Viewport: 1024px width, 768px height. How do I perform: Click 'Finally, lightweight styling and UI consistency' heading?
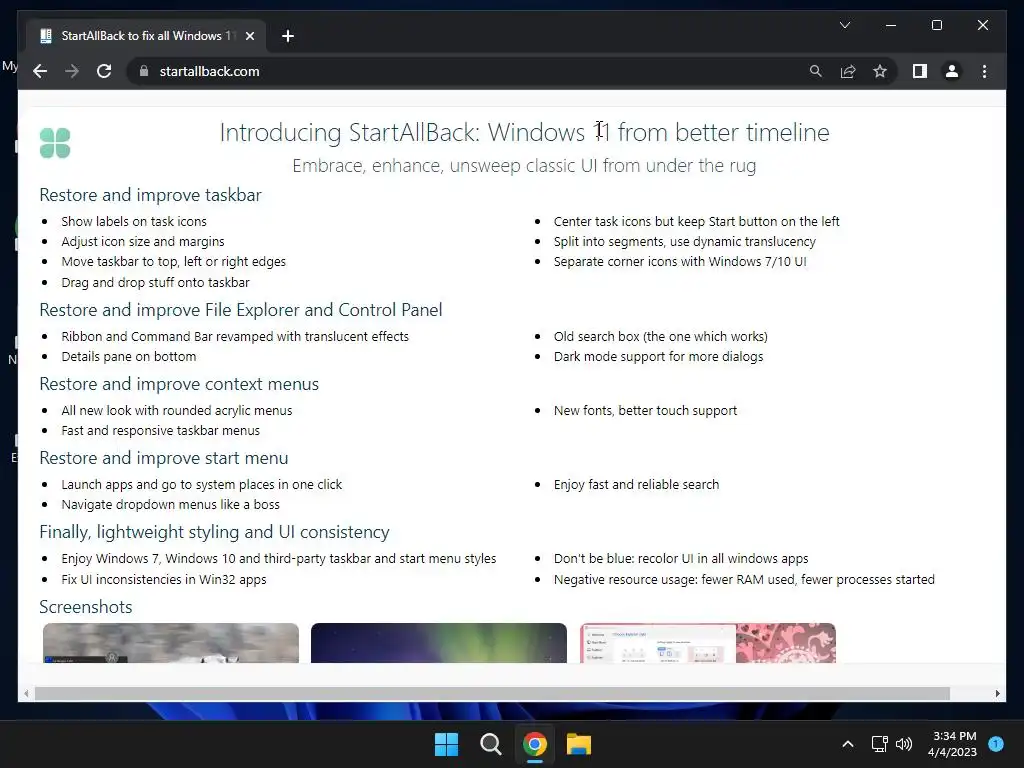214,532
